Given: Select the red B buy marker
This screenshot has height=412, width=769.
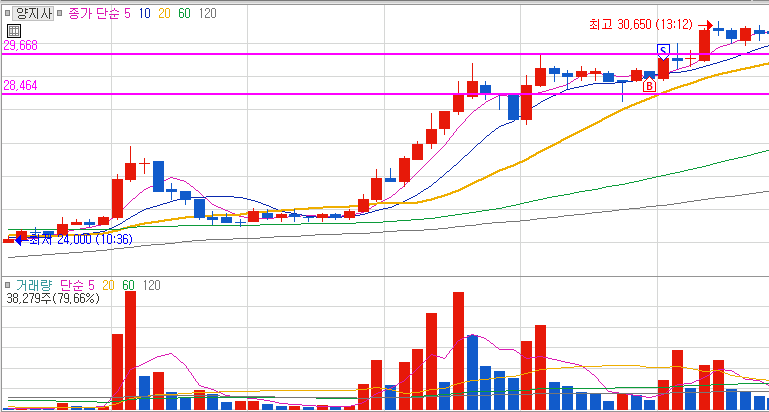Looking at the screenshot, I should 649,85.
